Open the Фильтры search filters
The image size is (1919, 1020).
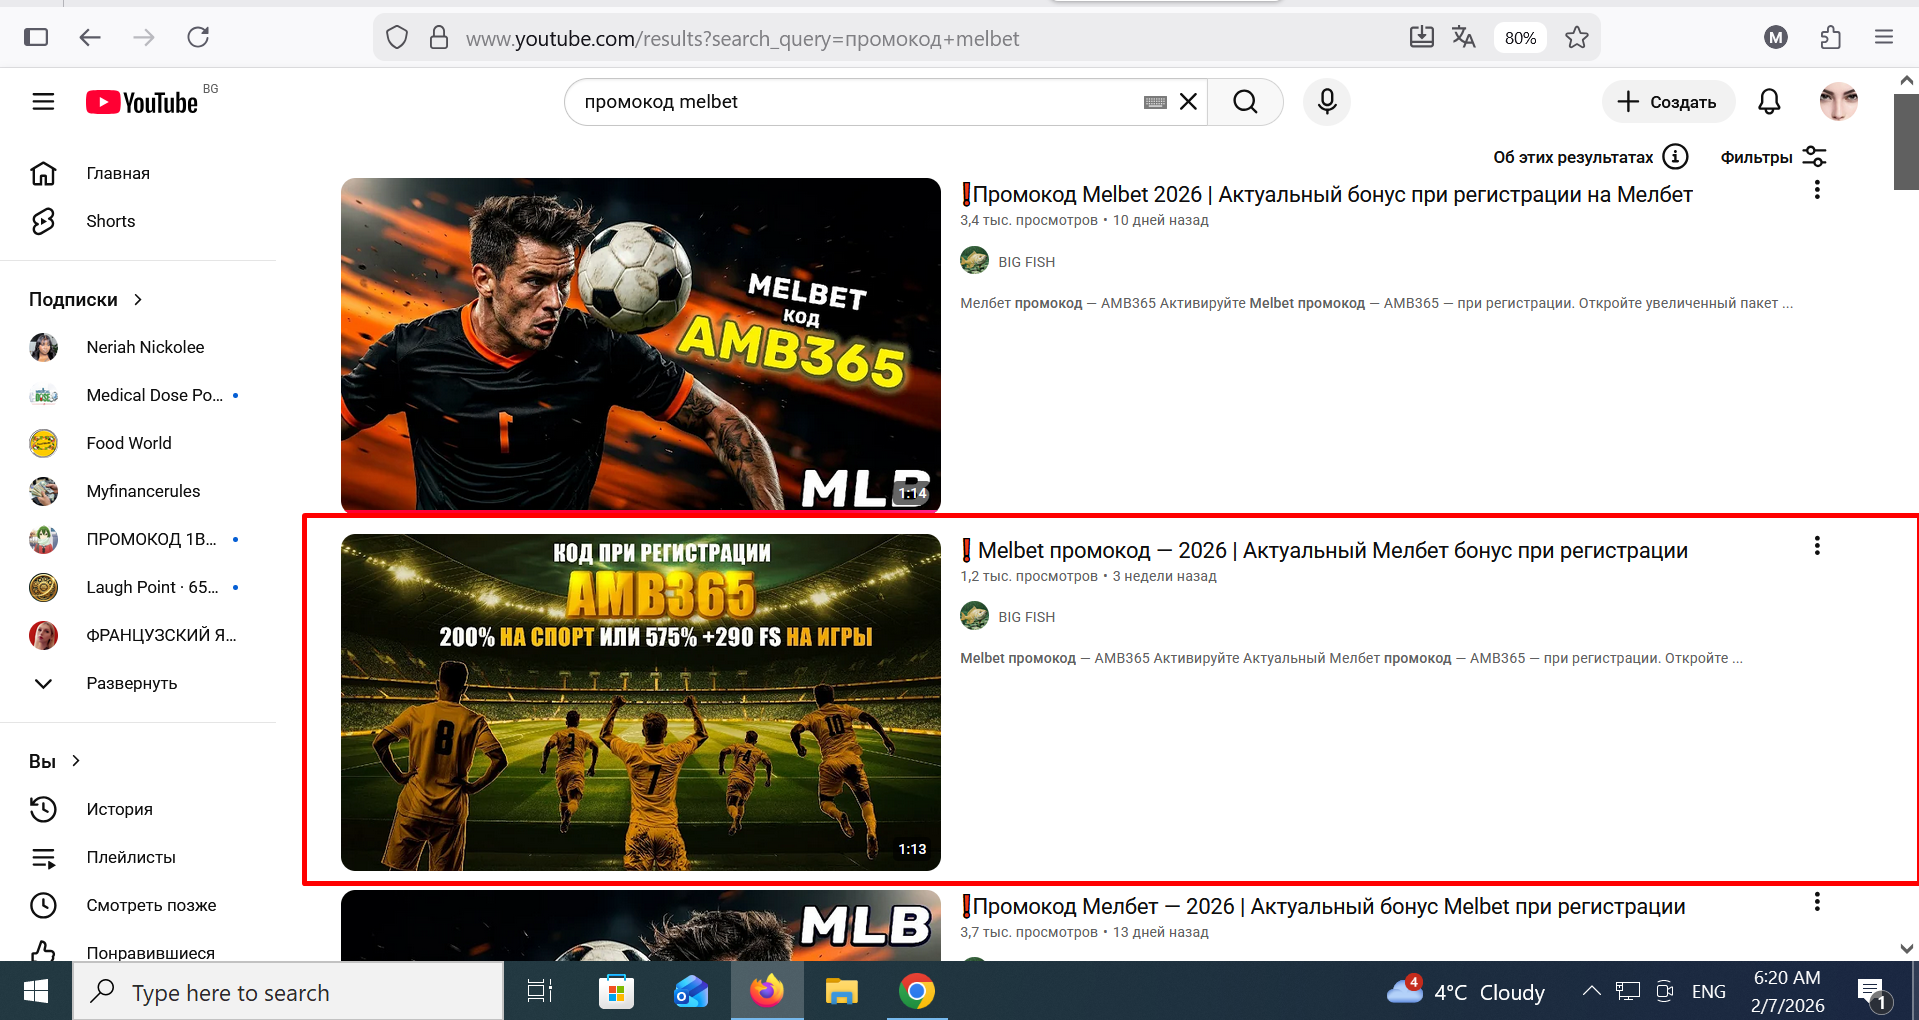coord(1773,157)
